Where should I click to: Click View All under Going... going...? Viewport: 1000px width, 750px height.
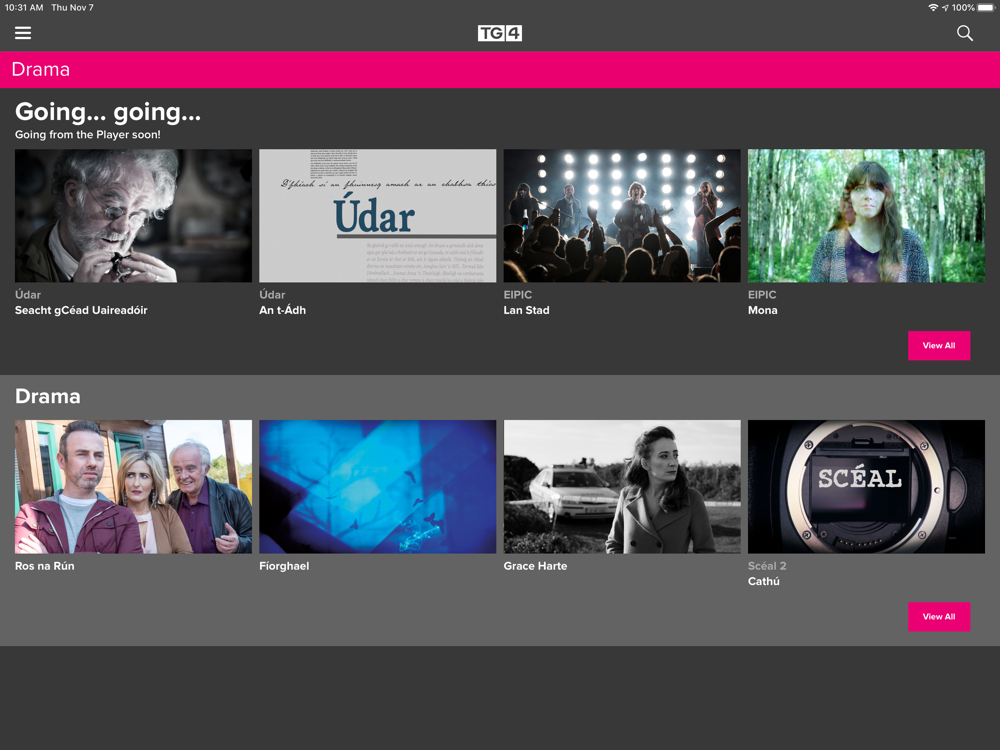[x=939, y=346]
